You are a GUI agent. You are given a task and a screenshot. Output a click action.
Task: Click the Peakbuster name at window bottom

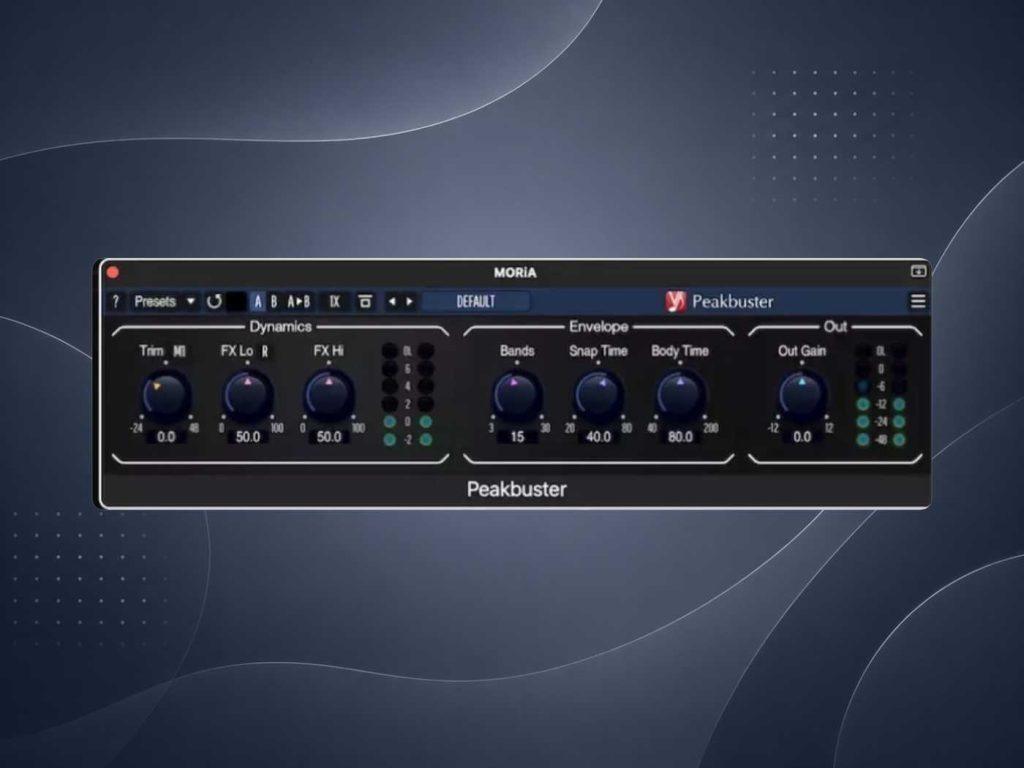(517, 489)
